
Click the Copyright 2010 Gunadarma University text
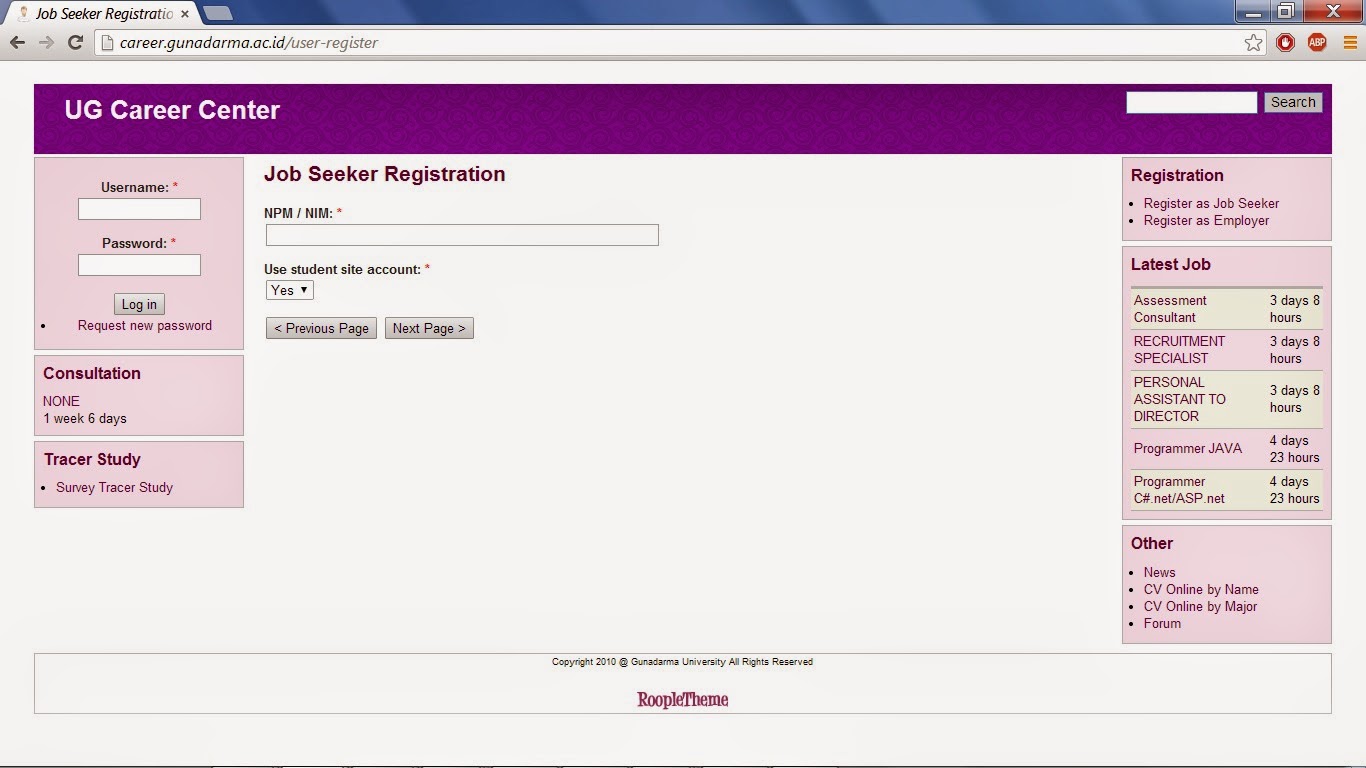click(x=682, y=662)
